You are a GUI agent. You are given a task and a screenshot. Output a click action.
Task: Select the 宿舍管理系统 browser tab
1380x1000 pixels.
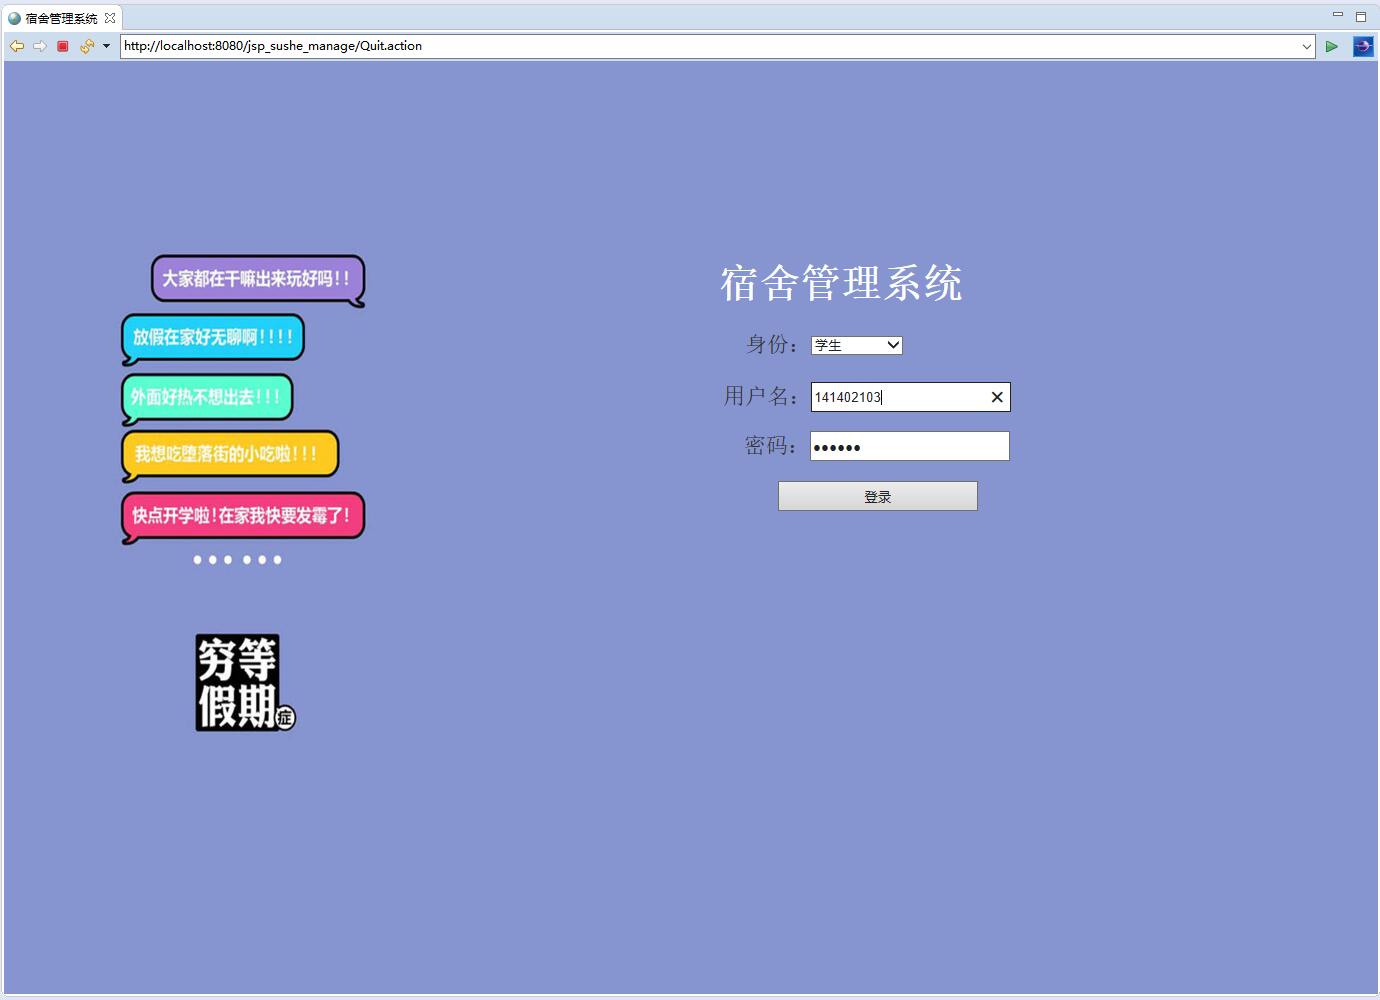tap(60, 17)
